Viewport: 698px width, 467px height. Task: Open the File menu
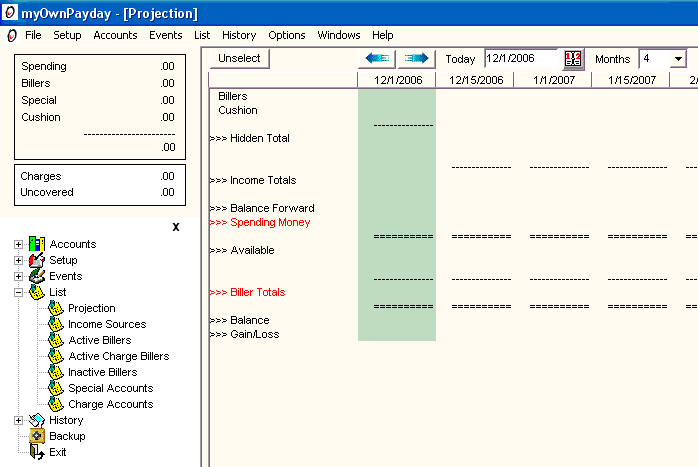coord(33,35)
